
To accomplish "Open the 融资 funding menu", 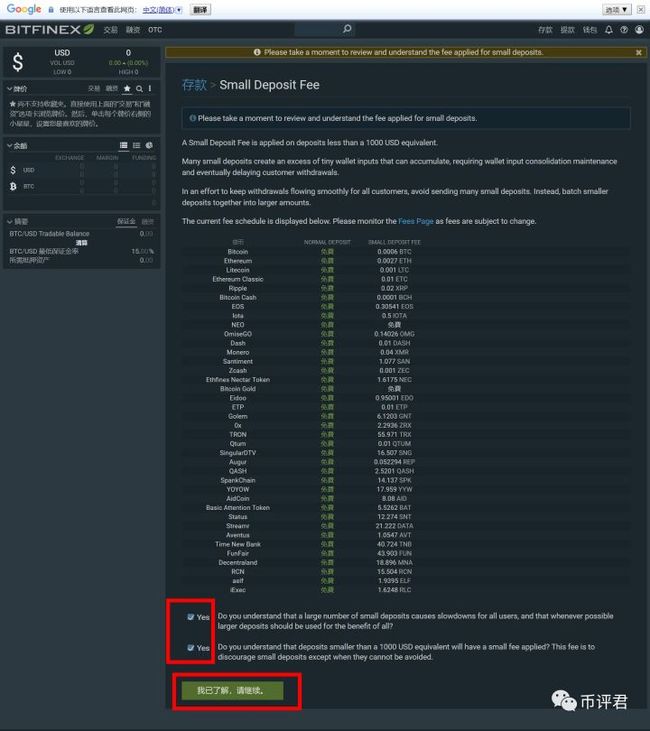I will pyautogui.click(x=133, y=30).
